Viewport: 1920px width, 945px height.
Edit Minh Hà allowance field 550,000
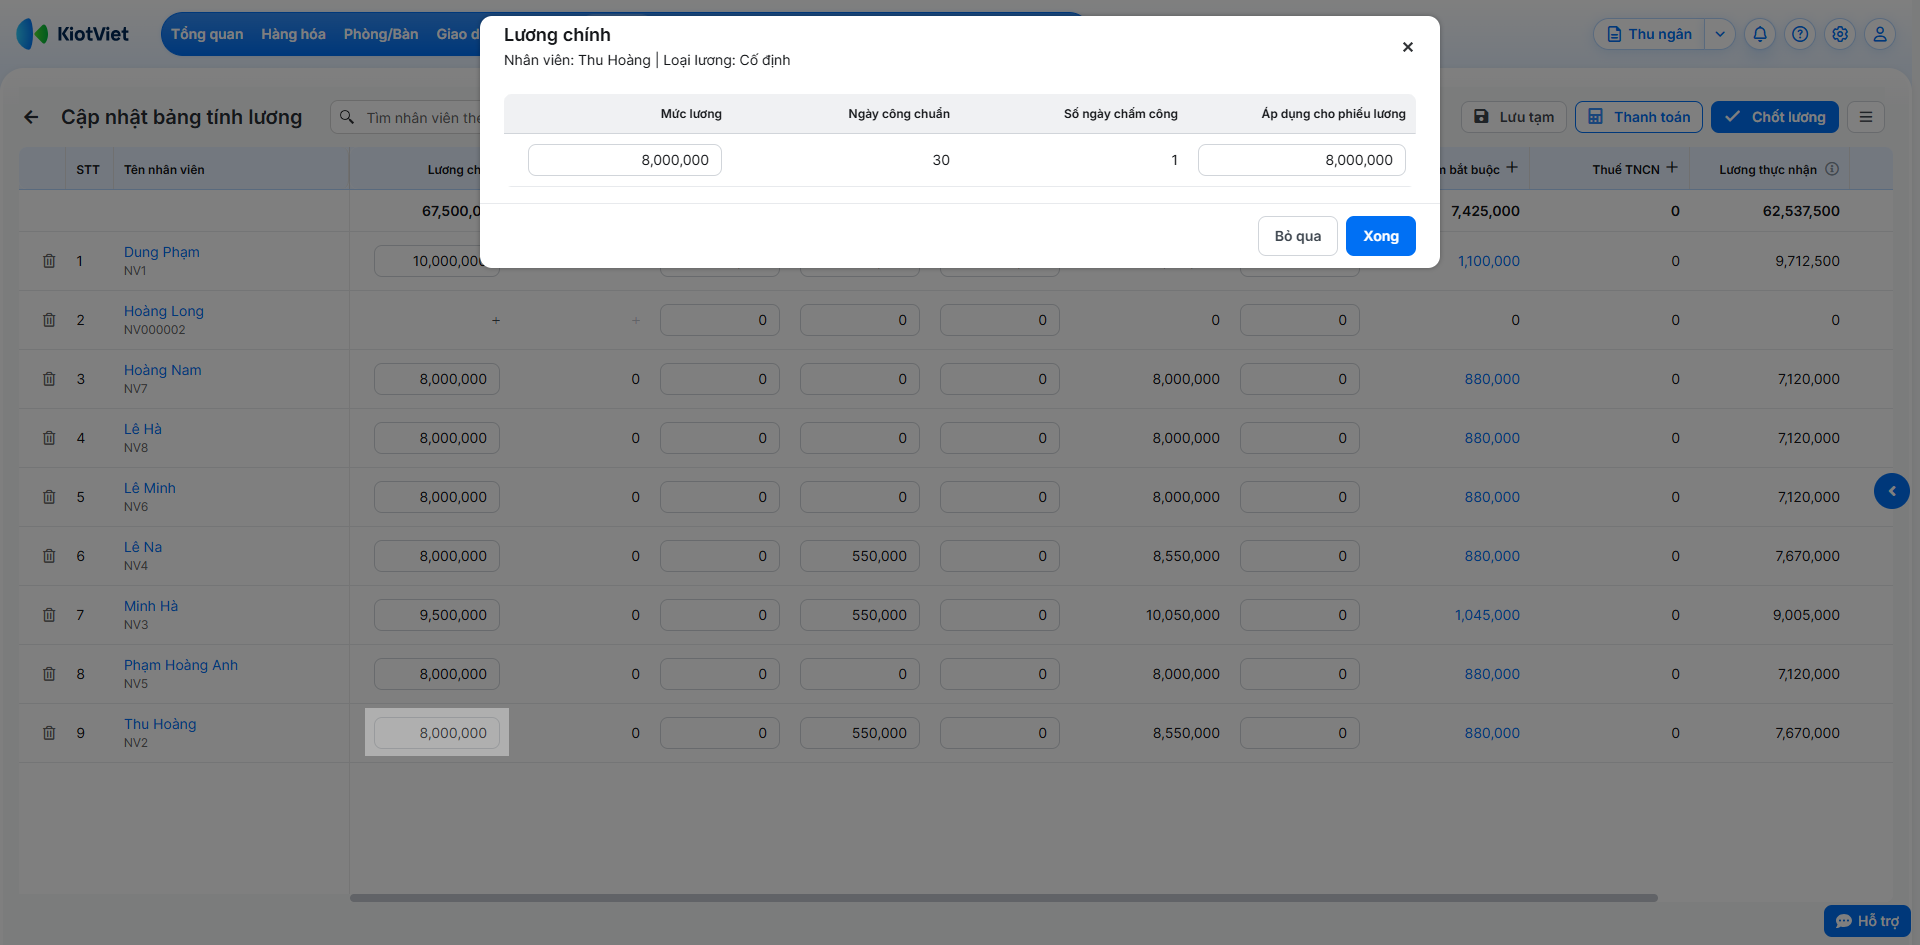[860, 615]
